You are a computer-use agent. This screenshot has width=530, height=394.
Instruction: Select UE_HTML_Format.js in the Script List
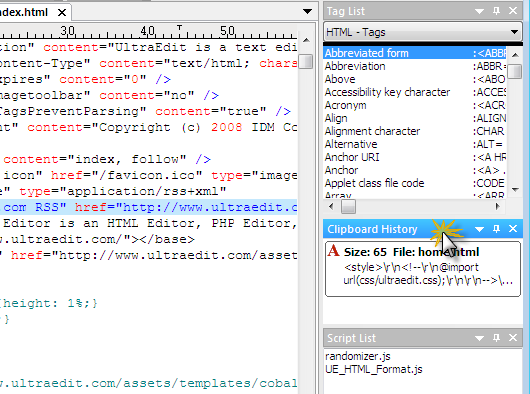[x=374, y=369]
